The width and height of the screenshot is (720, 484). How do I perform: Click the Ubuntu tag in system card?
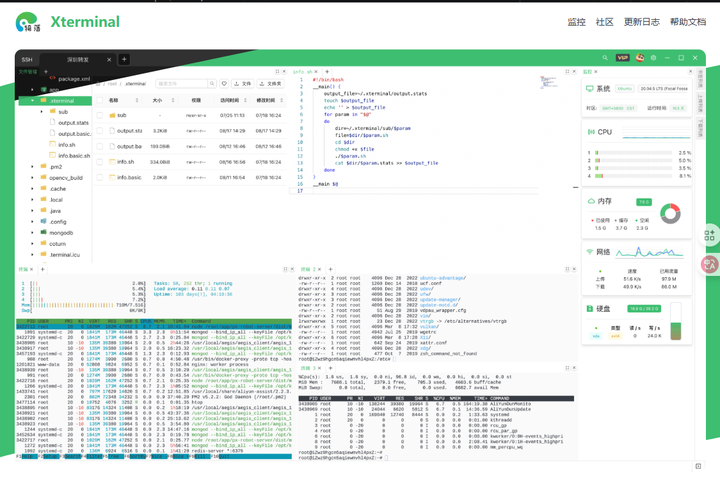click(x=624, y=89)
